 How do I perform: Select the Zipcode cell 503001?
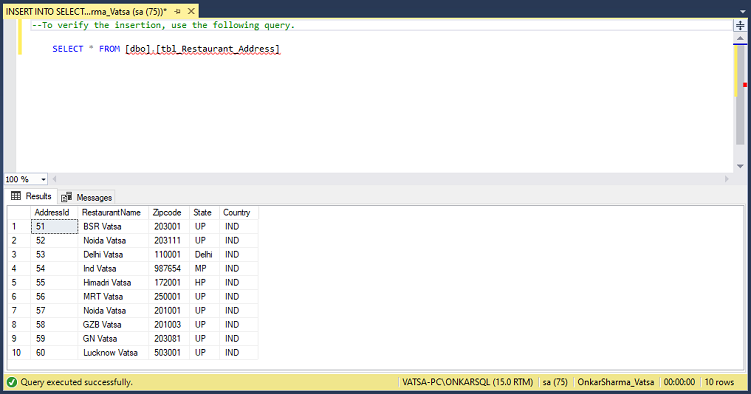pos(169,353)
